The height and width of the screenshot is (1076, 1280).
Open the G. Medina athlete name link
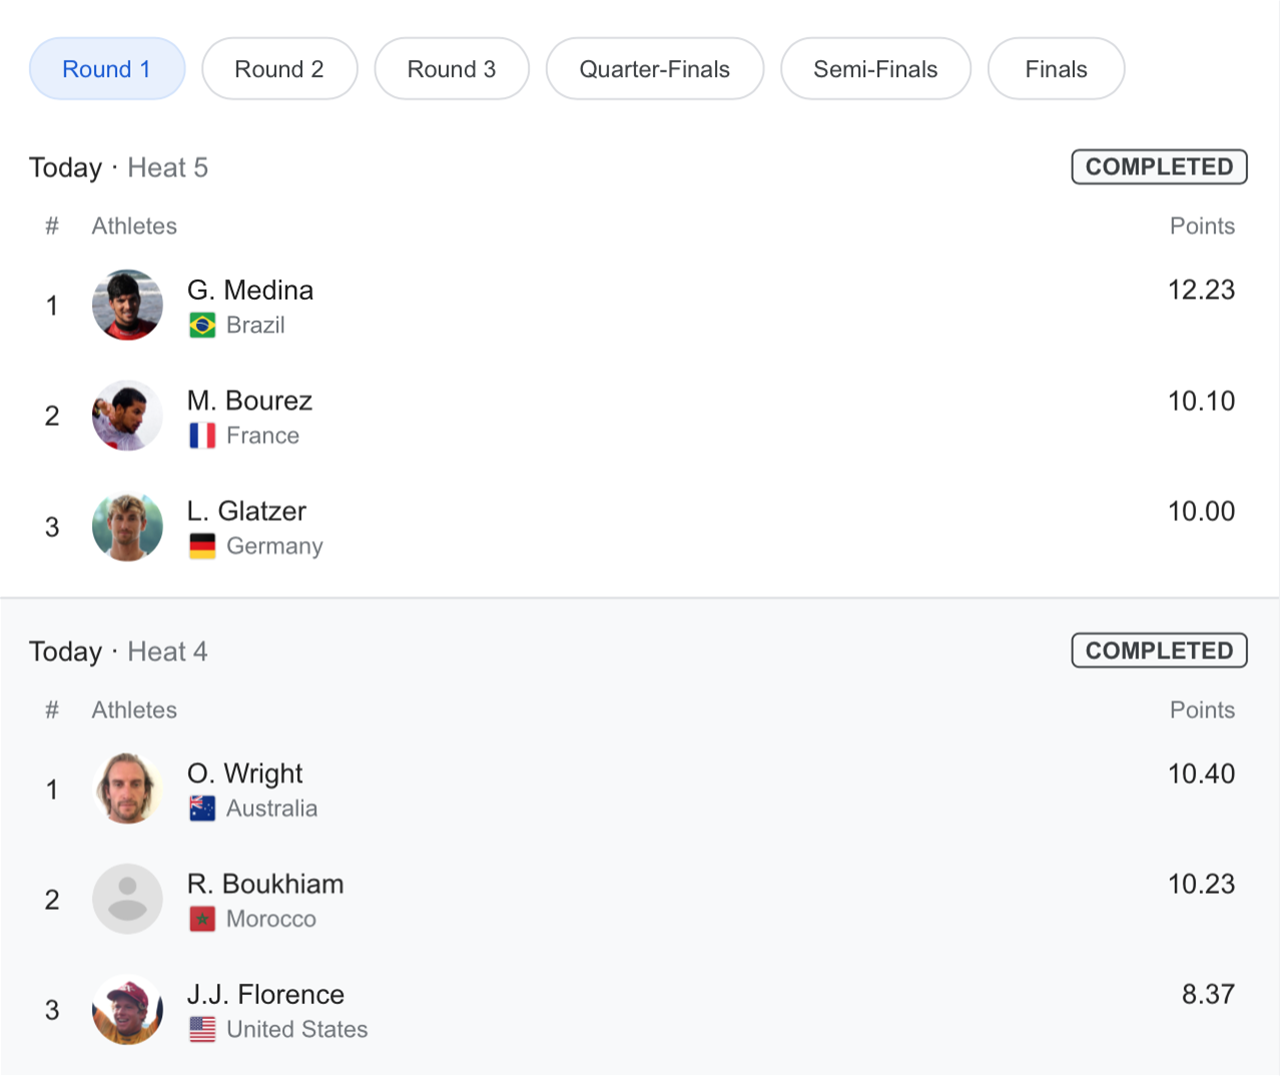(250, 290)
